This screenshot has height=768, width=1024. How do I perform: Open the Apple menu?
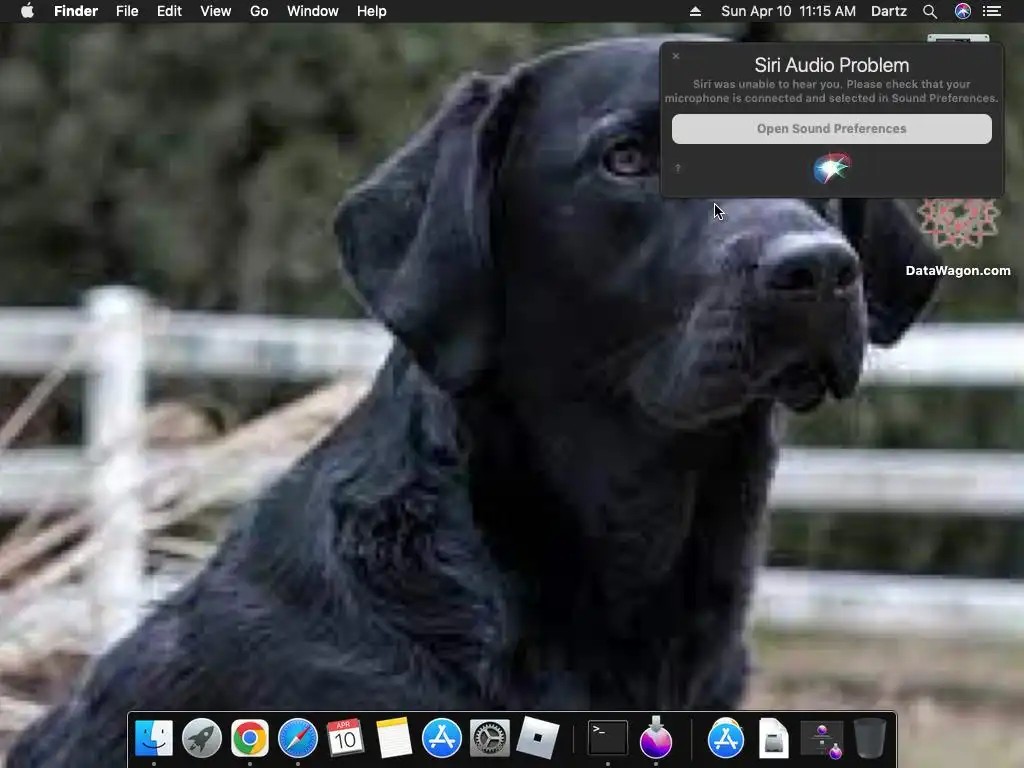[27, 11]
